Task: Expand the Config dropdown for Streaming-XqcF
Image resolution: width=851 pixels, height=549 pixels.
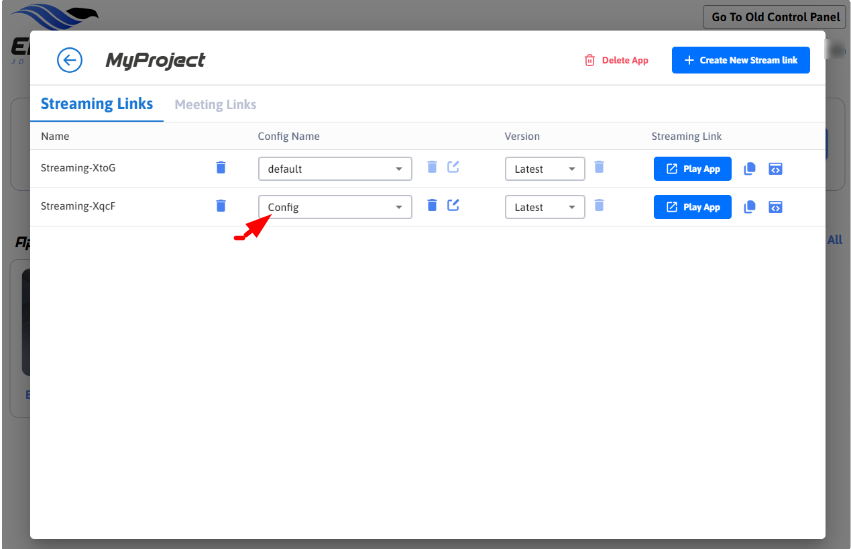Action: click(335, 207)
